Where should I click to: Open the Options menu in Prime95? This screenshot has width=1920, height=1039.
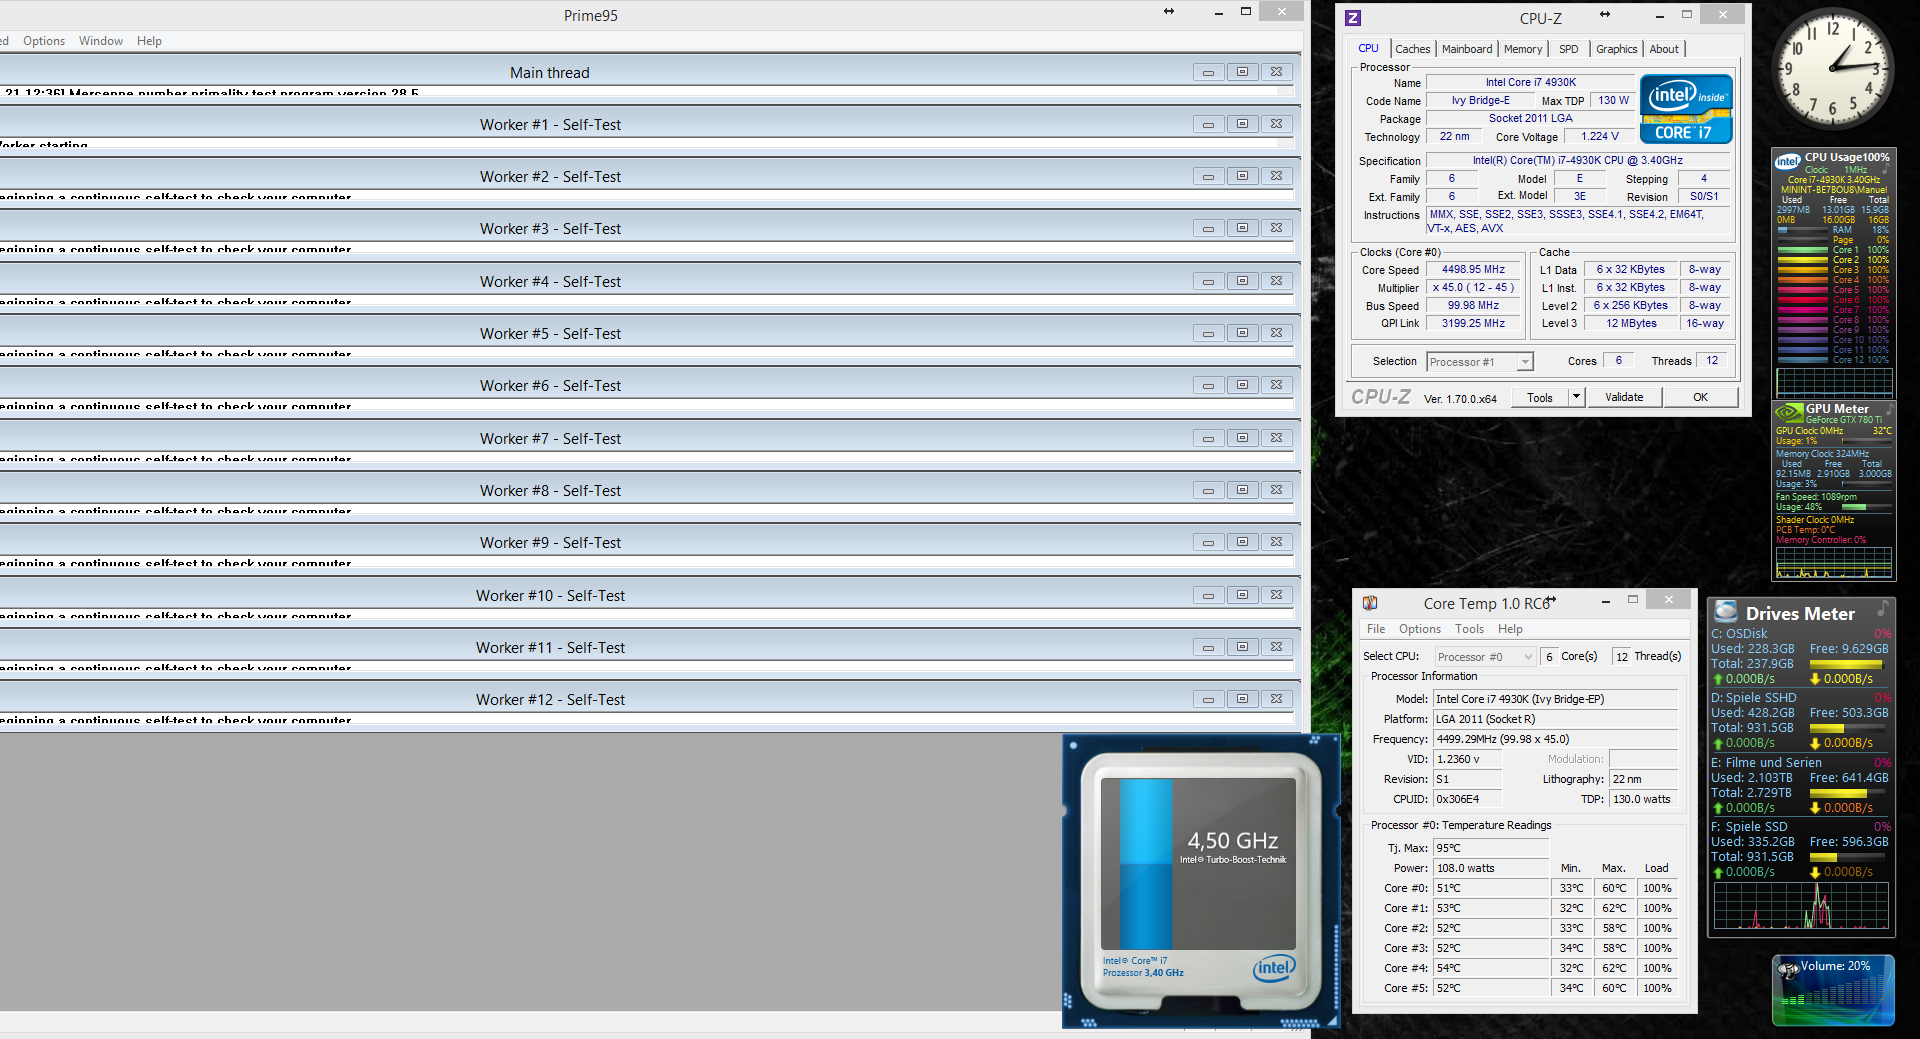click(x=44, y=41)
